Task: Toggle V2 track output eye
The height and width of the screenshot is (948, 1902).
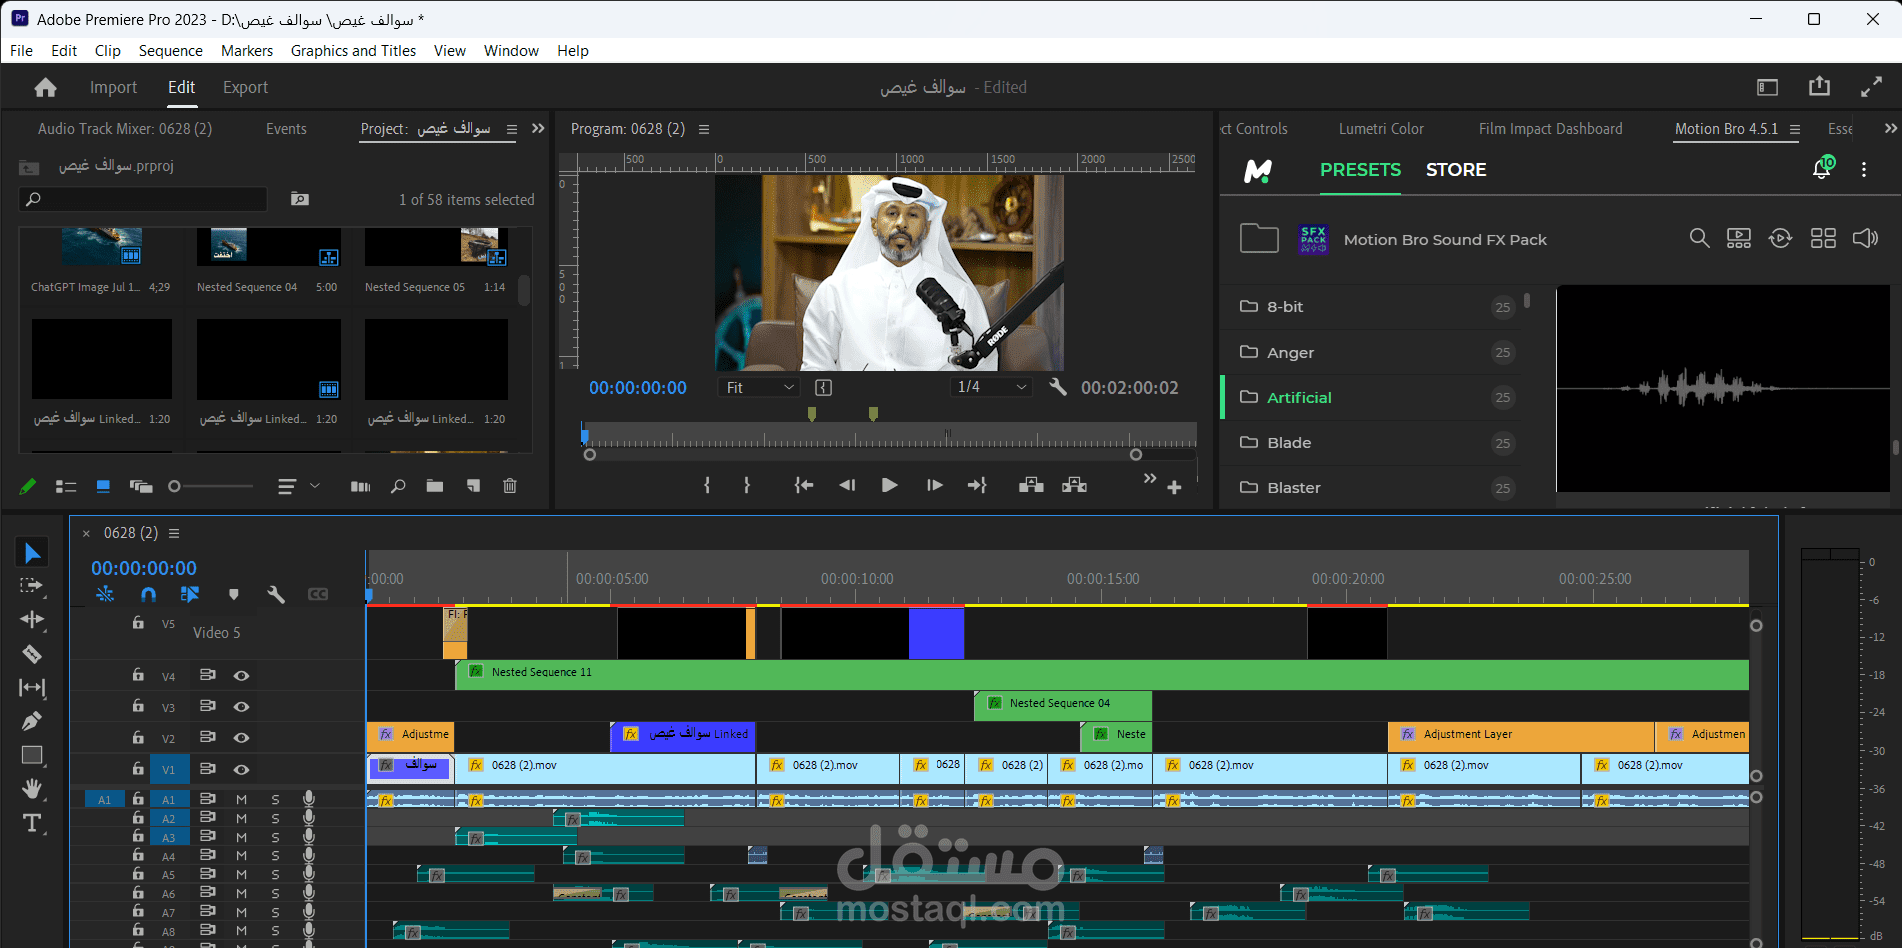Action: [241, 738]
